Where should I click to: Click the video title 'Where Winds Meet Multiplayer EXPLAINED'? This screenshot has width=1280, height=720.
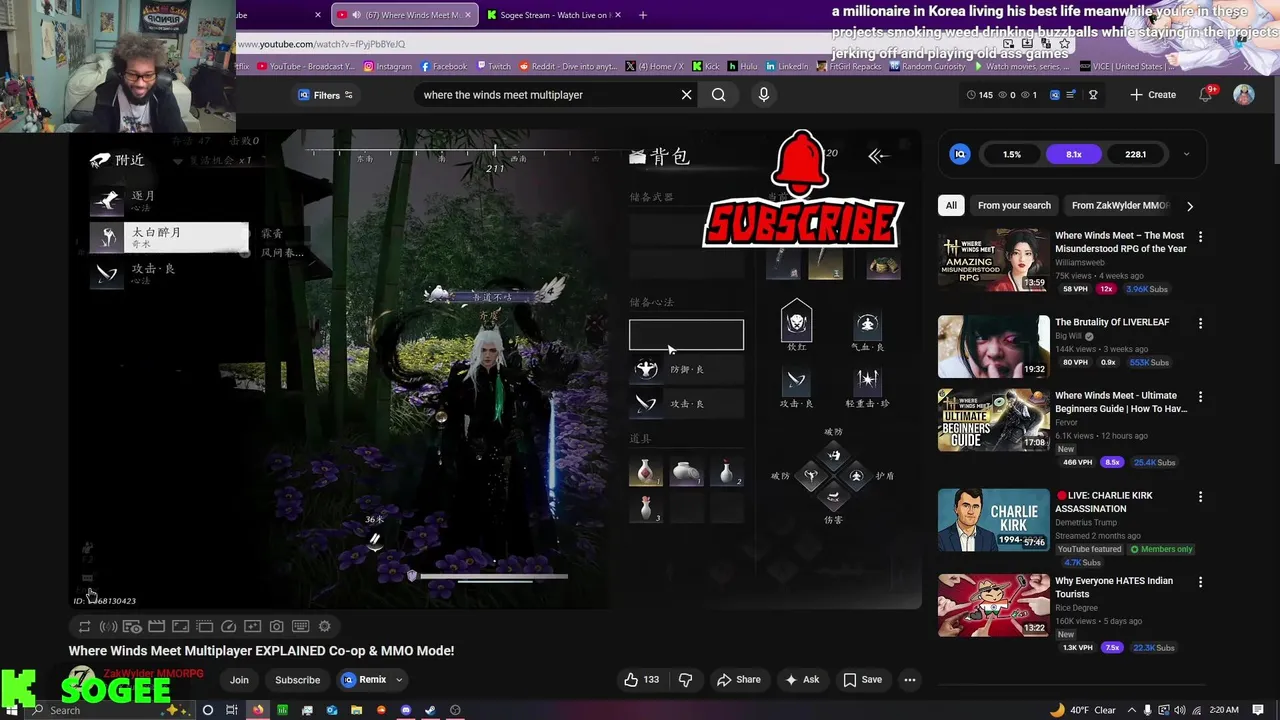click(x=261, y=651)
